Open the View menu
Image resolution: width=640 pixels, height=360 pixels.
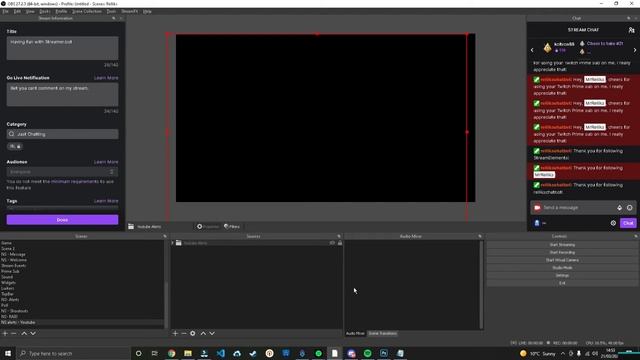(30, 11)
